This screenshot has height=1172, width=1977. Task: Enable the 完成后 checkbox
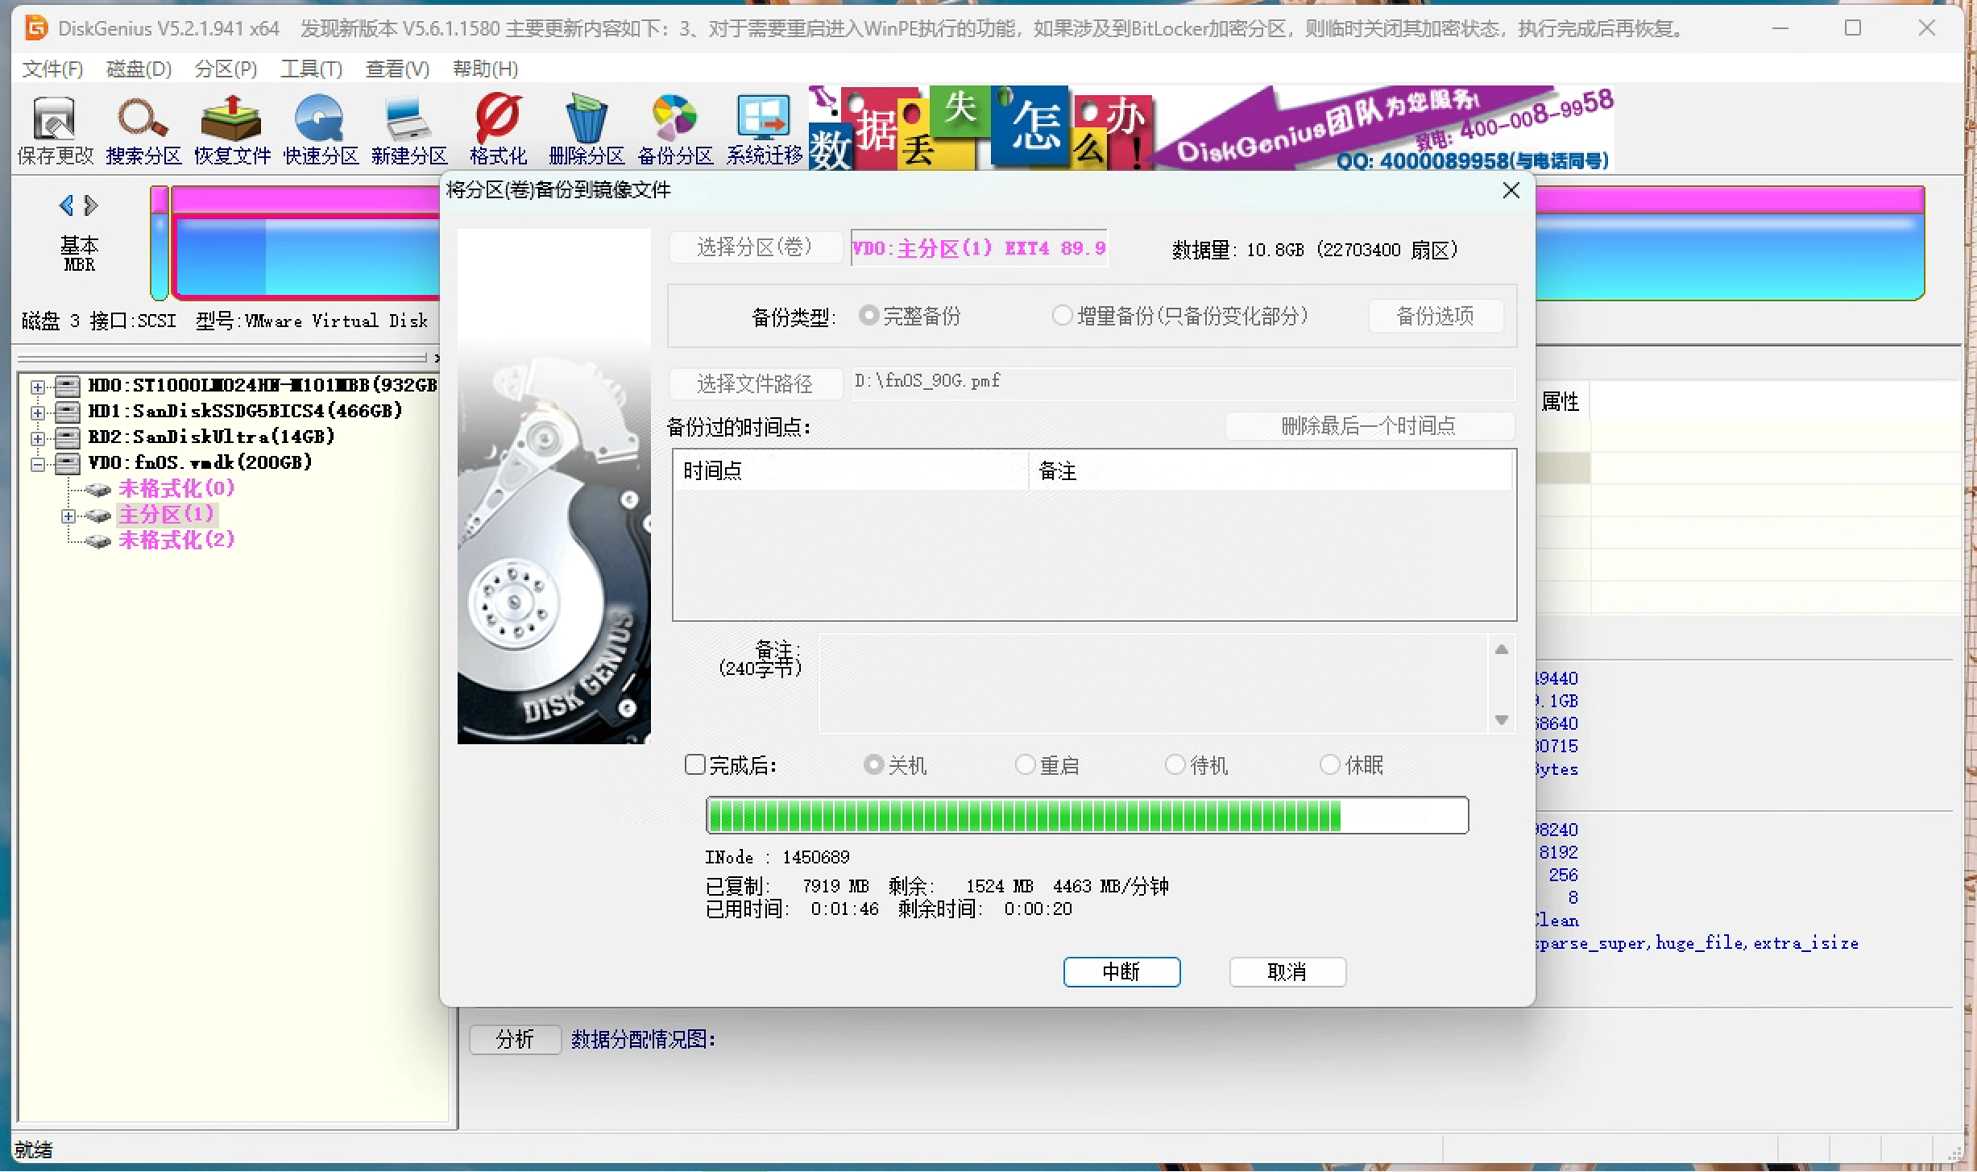coord(695,765)
